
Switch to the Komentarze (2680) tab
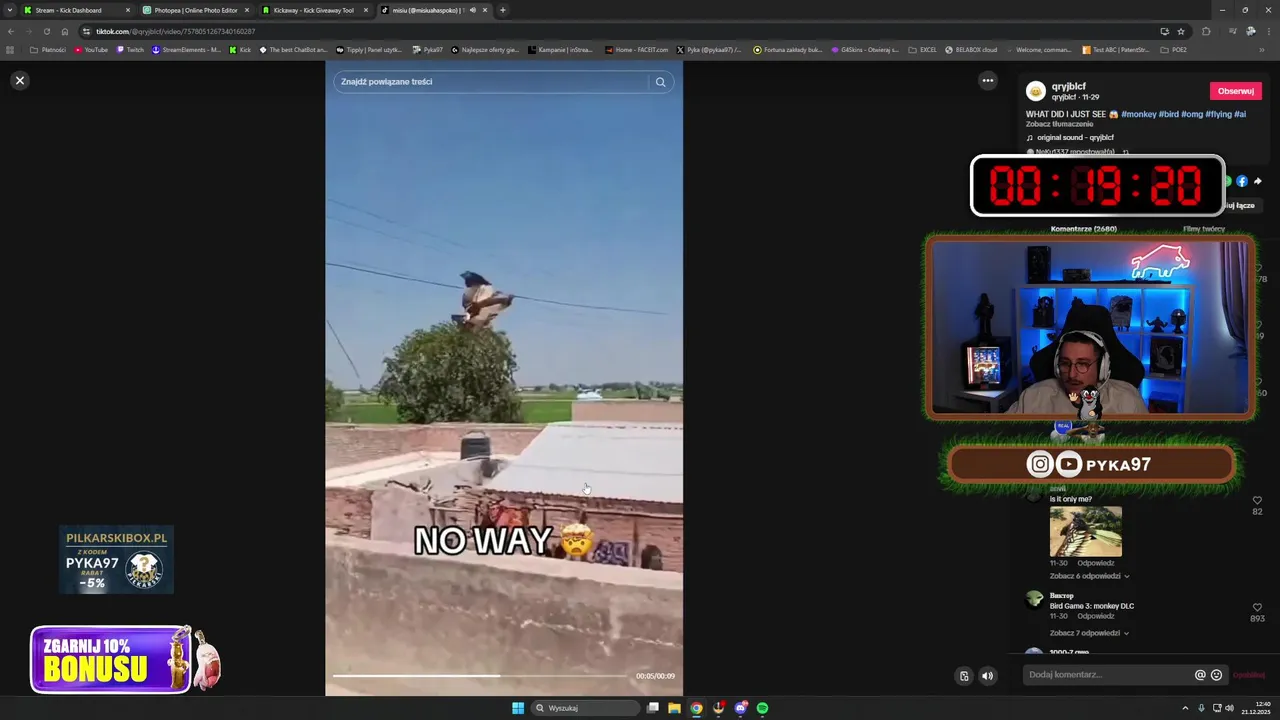1083,229
